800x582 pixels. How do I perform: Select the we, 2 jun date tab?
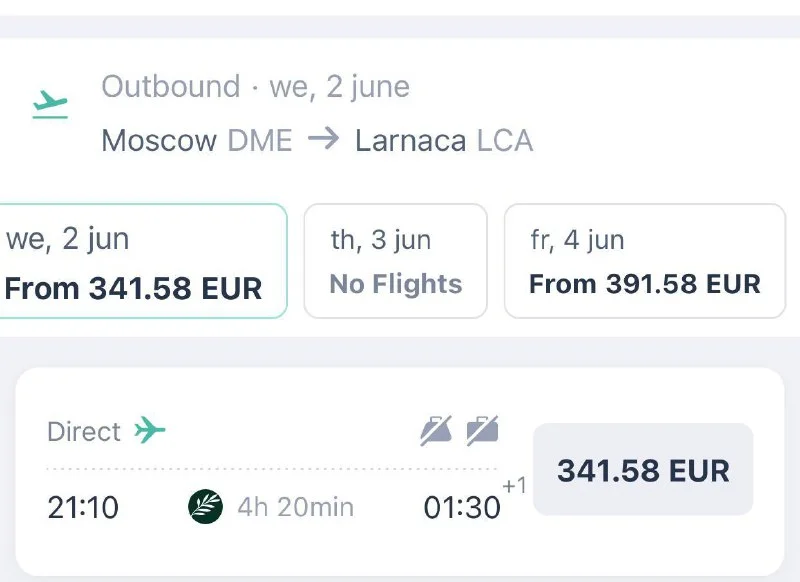[x=140, y=262]
